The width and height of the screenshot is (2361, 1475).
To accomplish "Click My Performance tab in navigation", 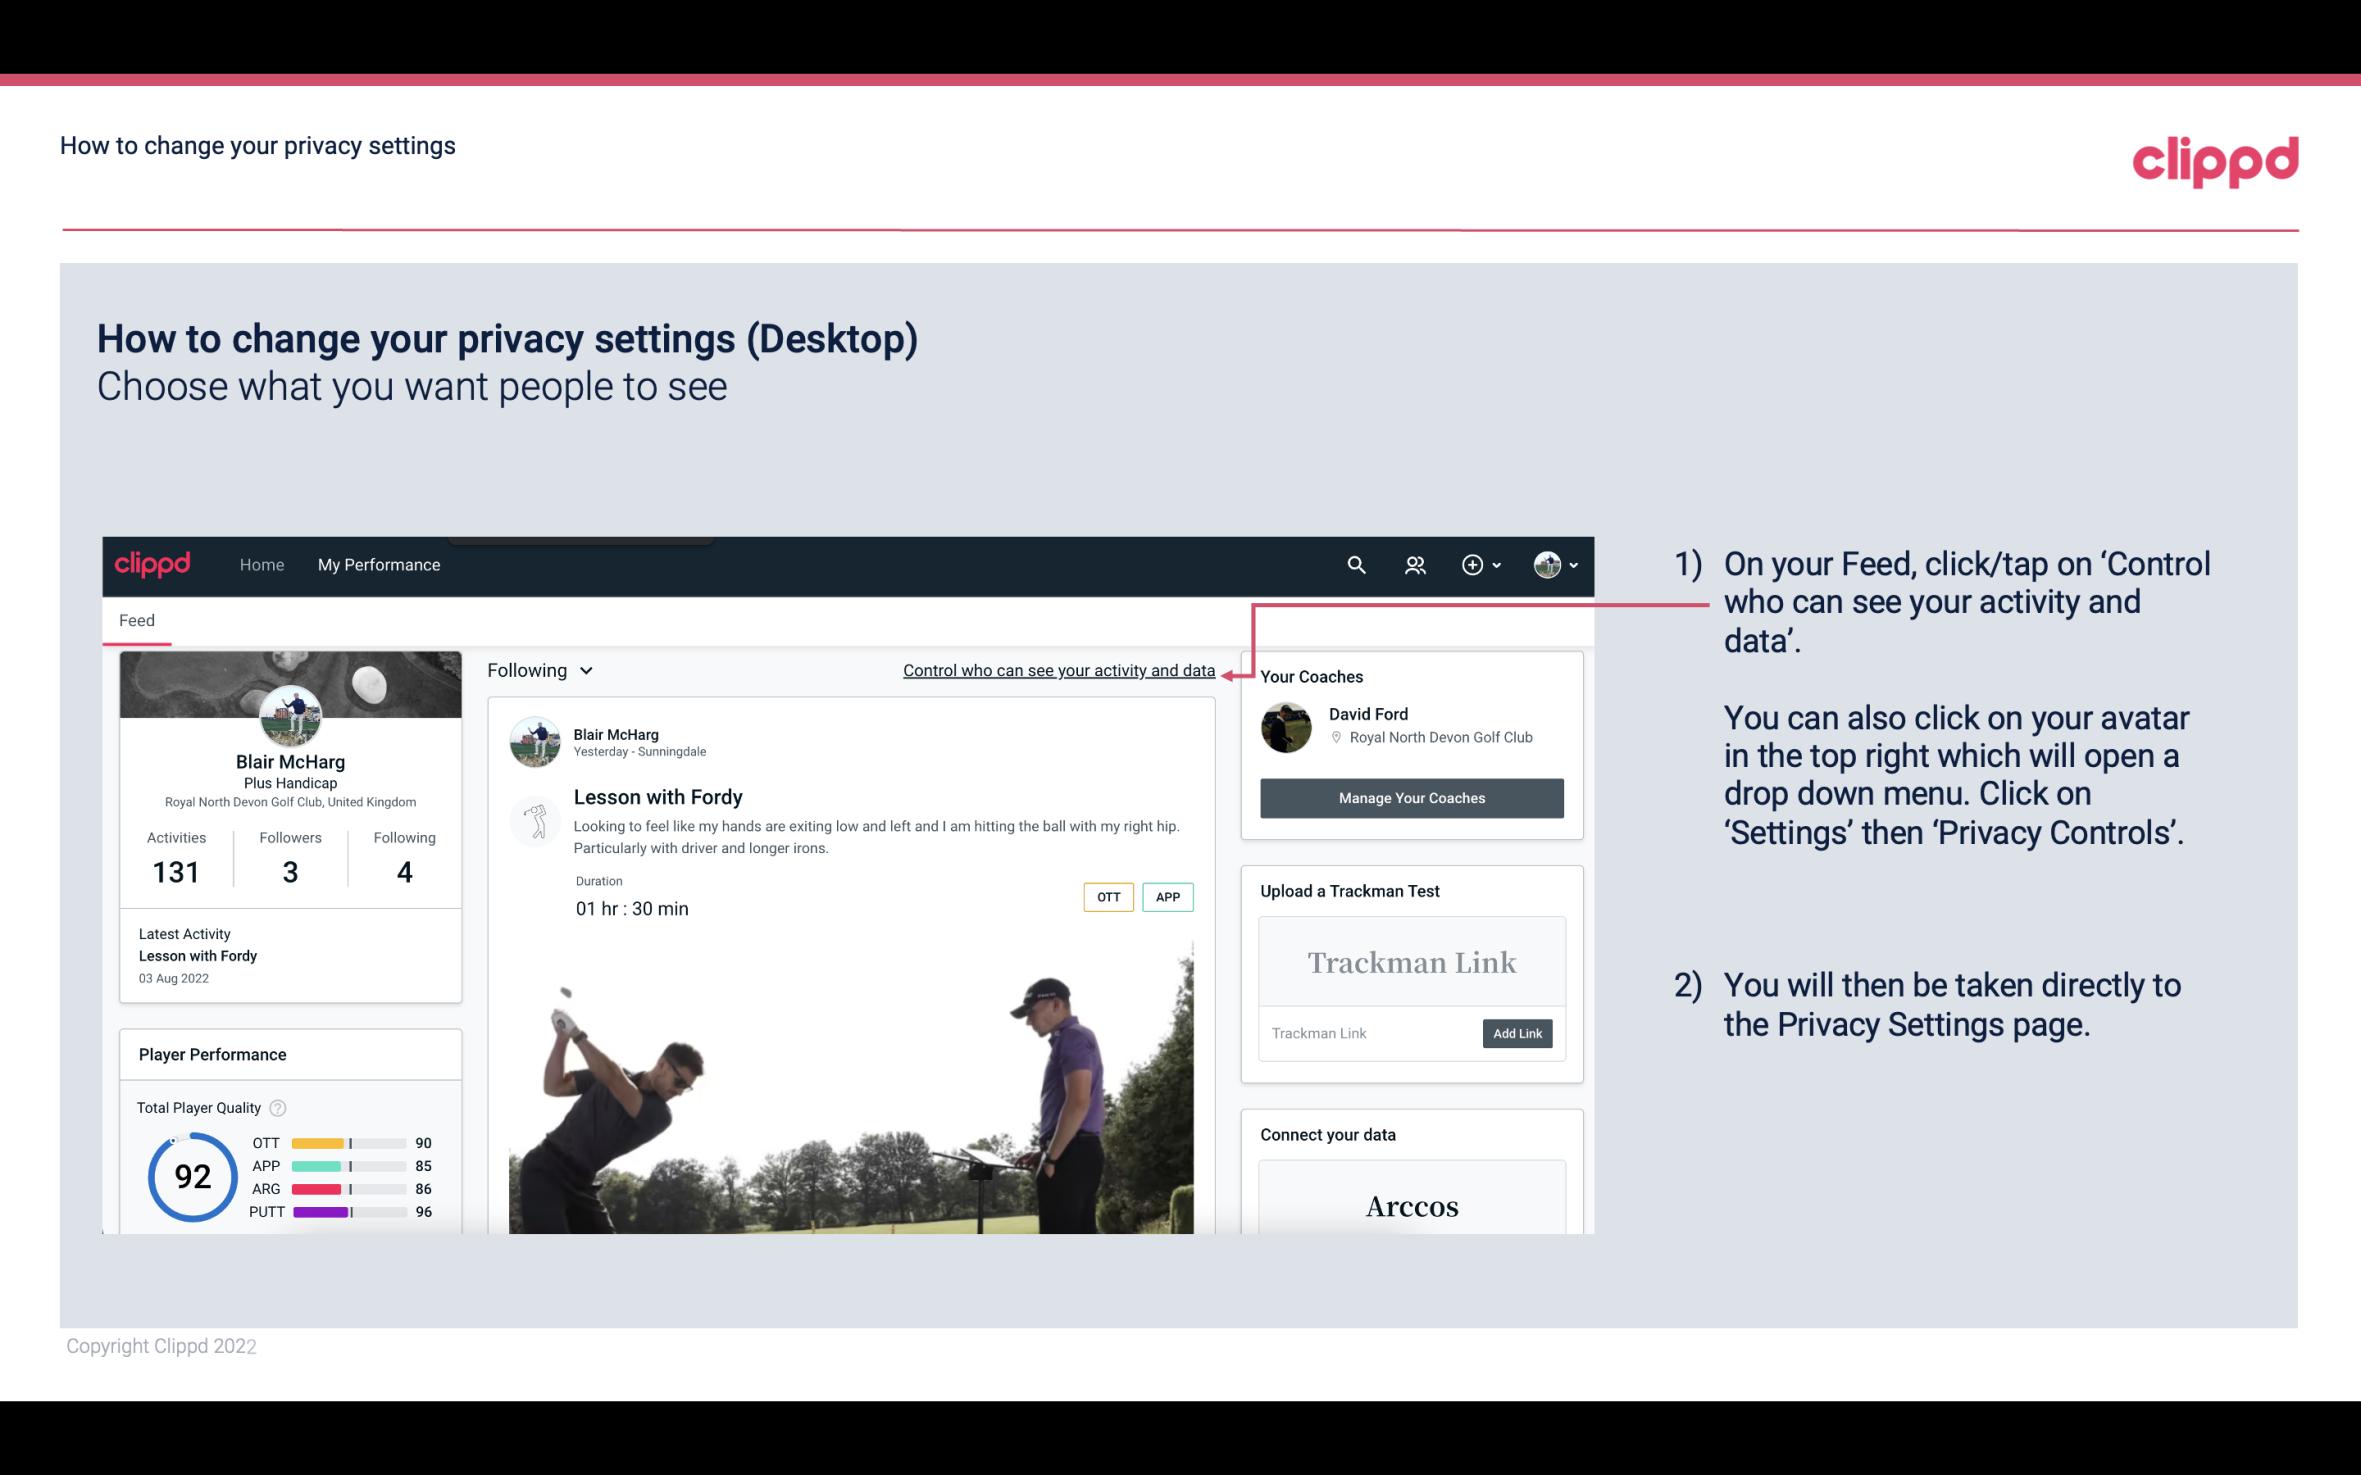I will coord(375,564).
